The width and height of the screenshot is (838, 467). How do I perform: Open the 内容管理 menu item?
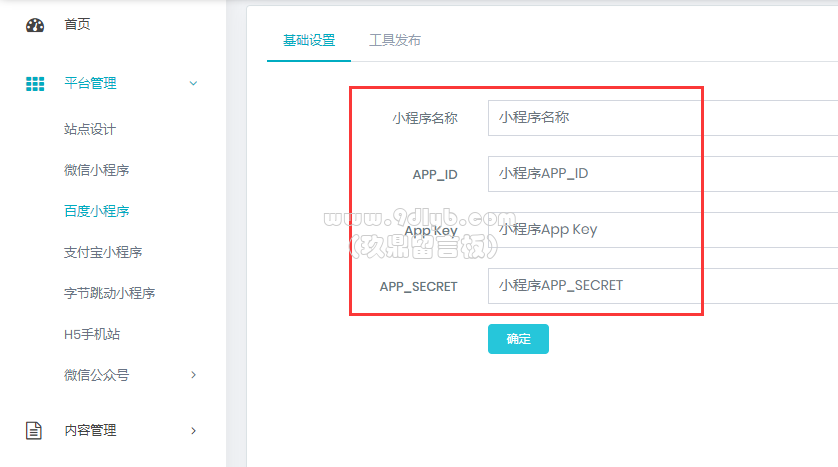pyautogui.click(x=90, y=431)
